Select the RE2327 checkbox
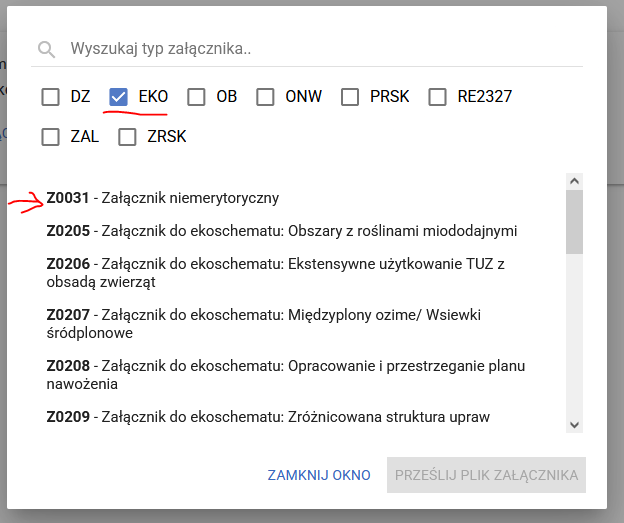The height and width of the screenshot is (523, 624). (x=437, y=97)
